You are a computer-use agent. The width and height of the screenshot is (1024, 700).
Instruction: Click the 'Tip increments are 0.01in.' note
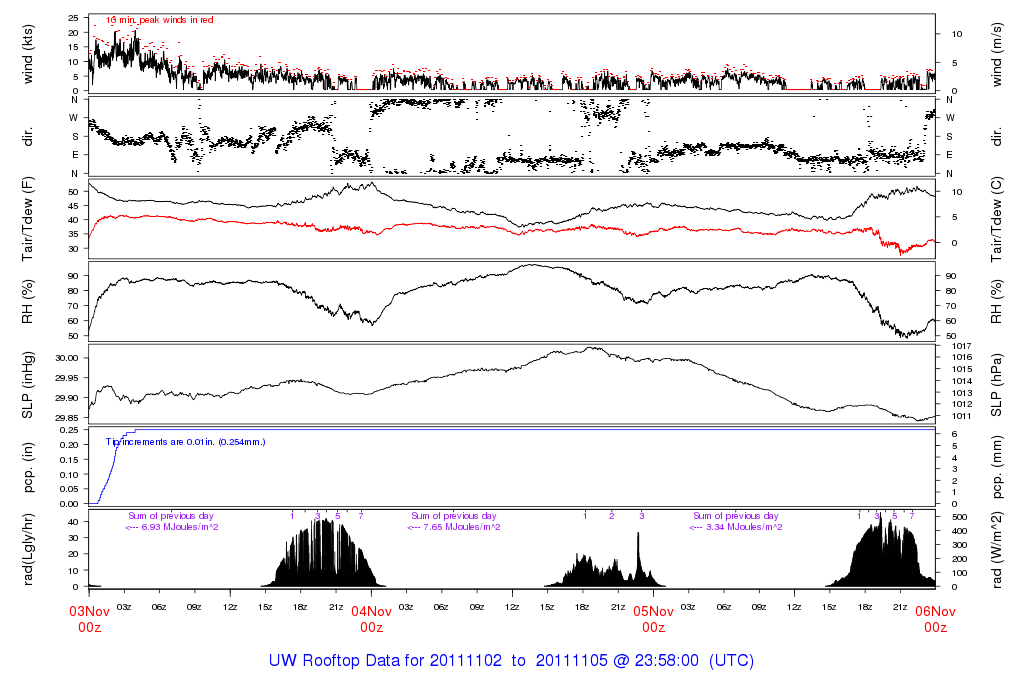pyautogui.click(x=185, y=441)
